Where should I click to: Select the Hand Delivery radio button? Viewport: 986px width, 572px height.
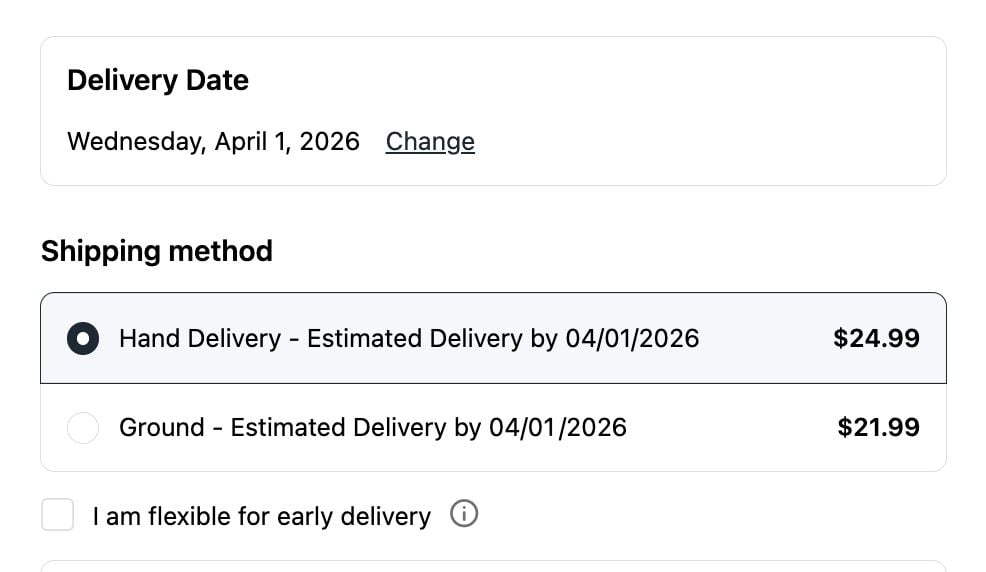pyautogui.click(x=83, y=339)
